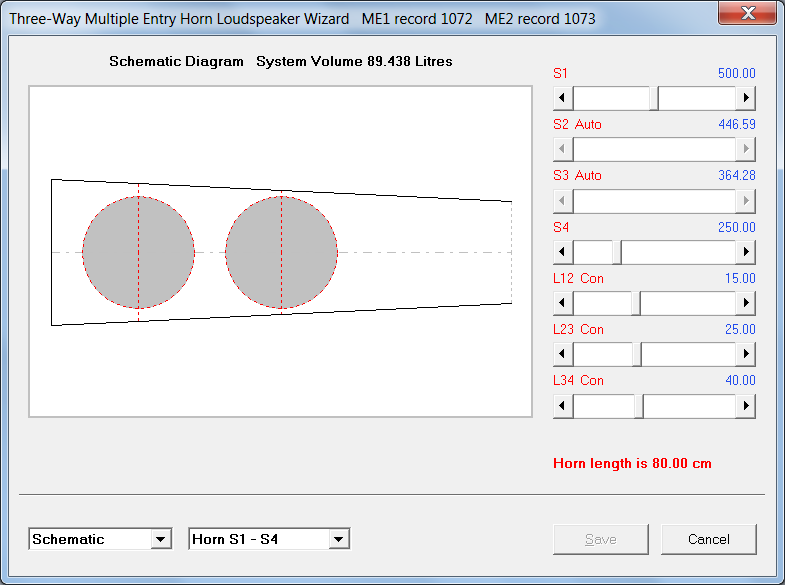Click the L12 Con slider right arrow
This screenshot has width=785, height=585.
pyautogui.click(x=745, y=303)
